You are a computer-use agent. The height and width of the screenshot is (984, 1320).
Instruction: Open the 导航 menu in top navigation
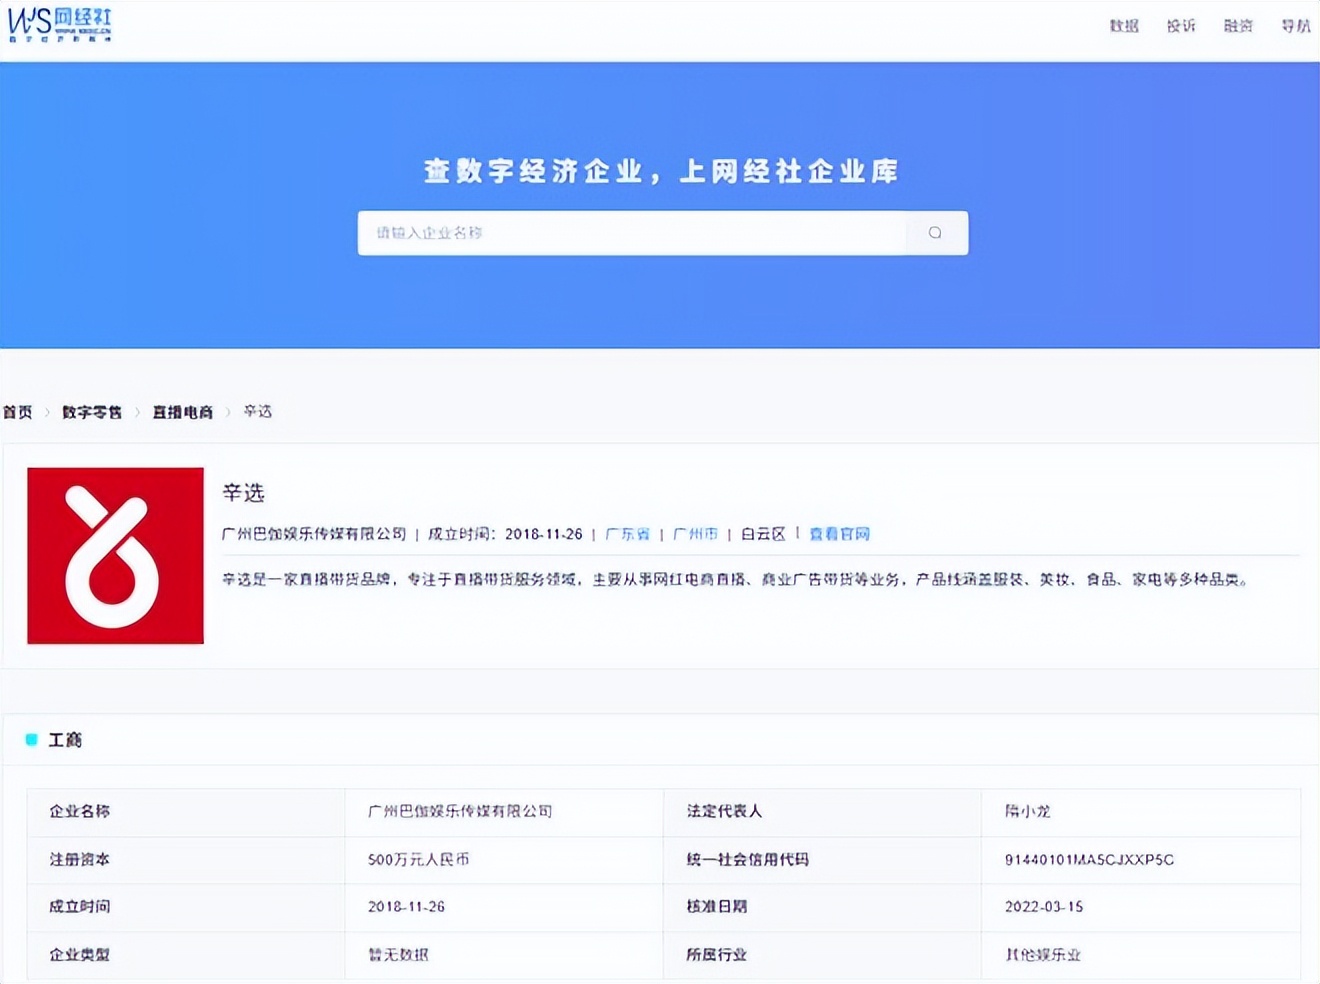click(1296, 26)
